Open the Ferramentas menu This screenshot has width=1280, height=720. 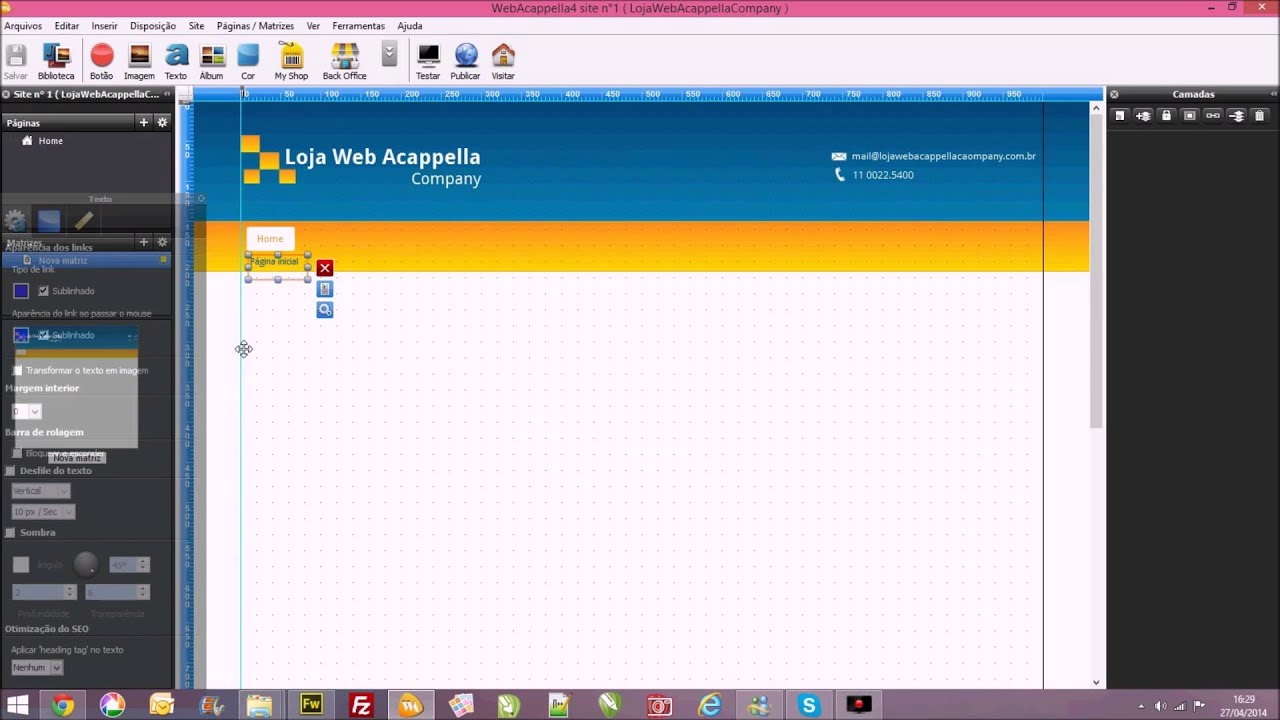358,26
